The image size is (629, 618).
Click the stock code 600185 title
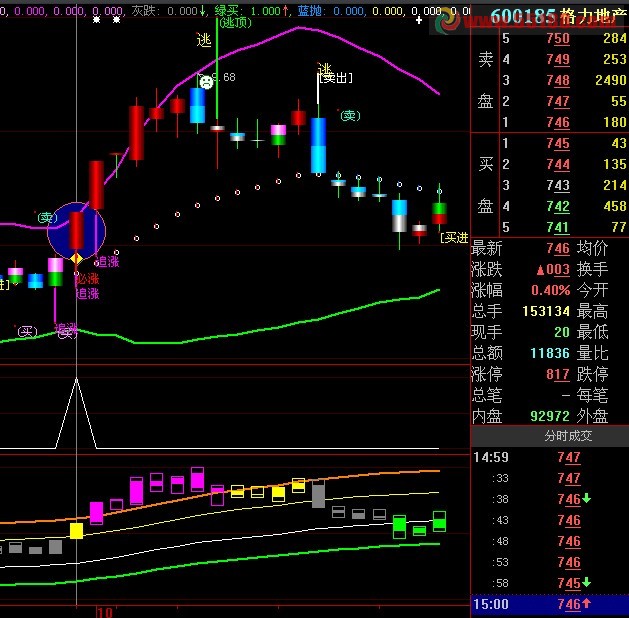click(523, 15)
